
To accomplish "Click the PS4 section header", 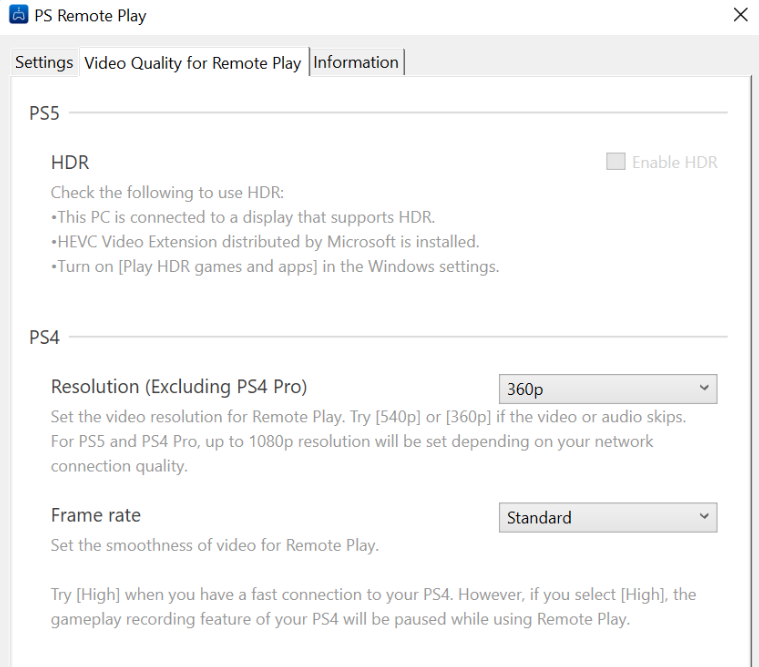I will pos(44,337).
